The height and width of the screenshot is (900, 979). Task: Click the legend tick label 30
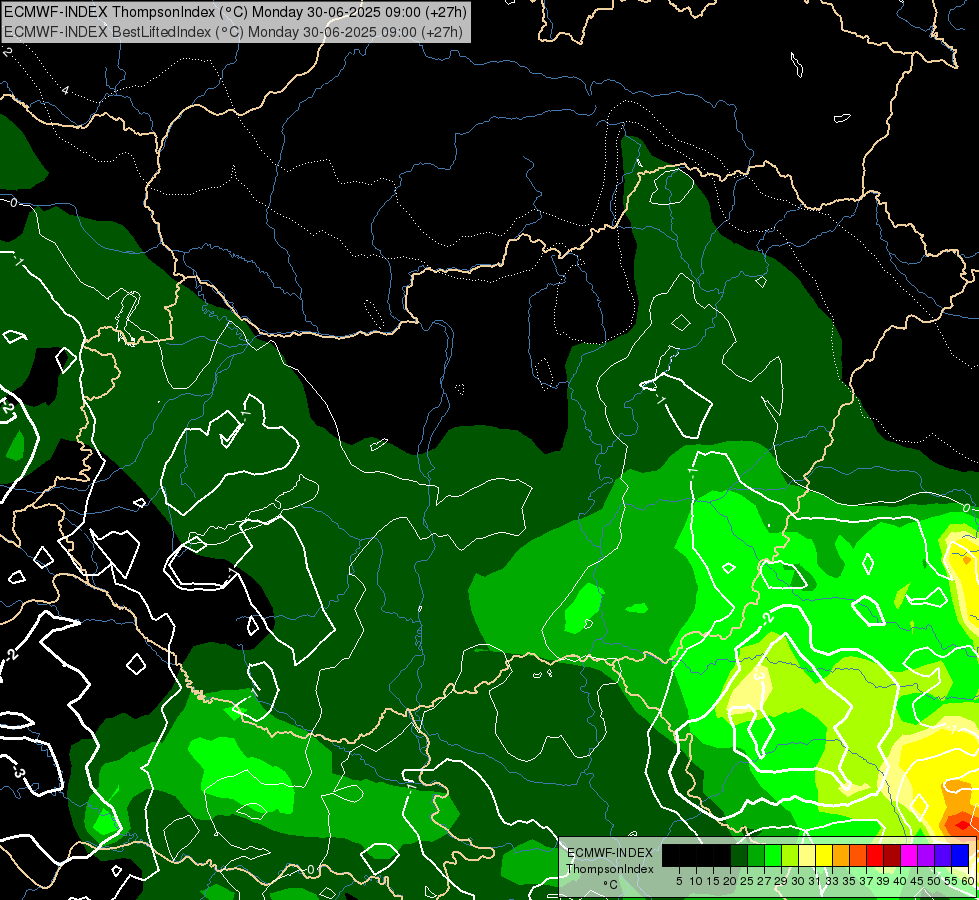click(799, 881)
